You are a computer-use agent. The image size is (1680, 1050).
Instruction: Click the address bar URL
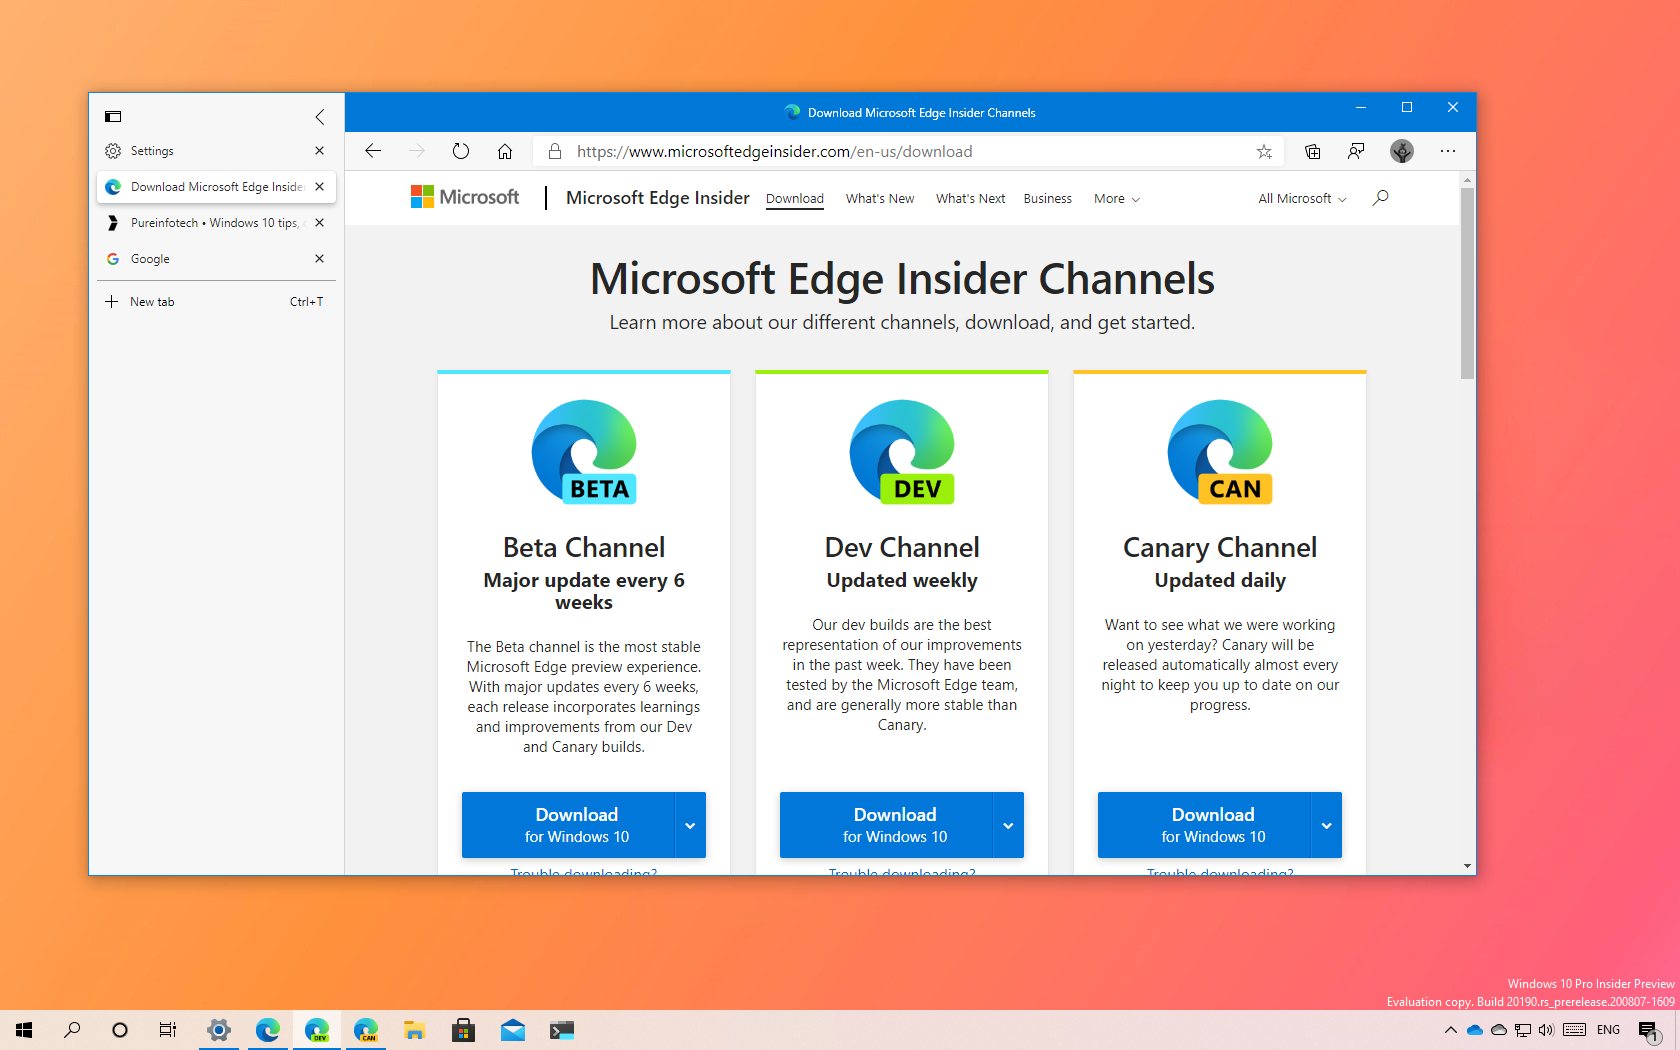coord(774,152)
